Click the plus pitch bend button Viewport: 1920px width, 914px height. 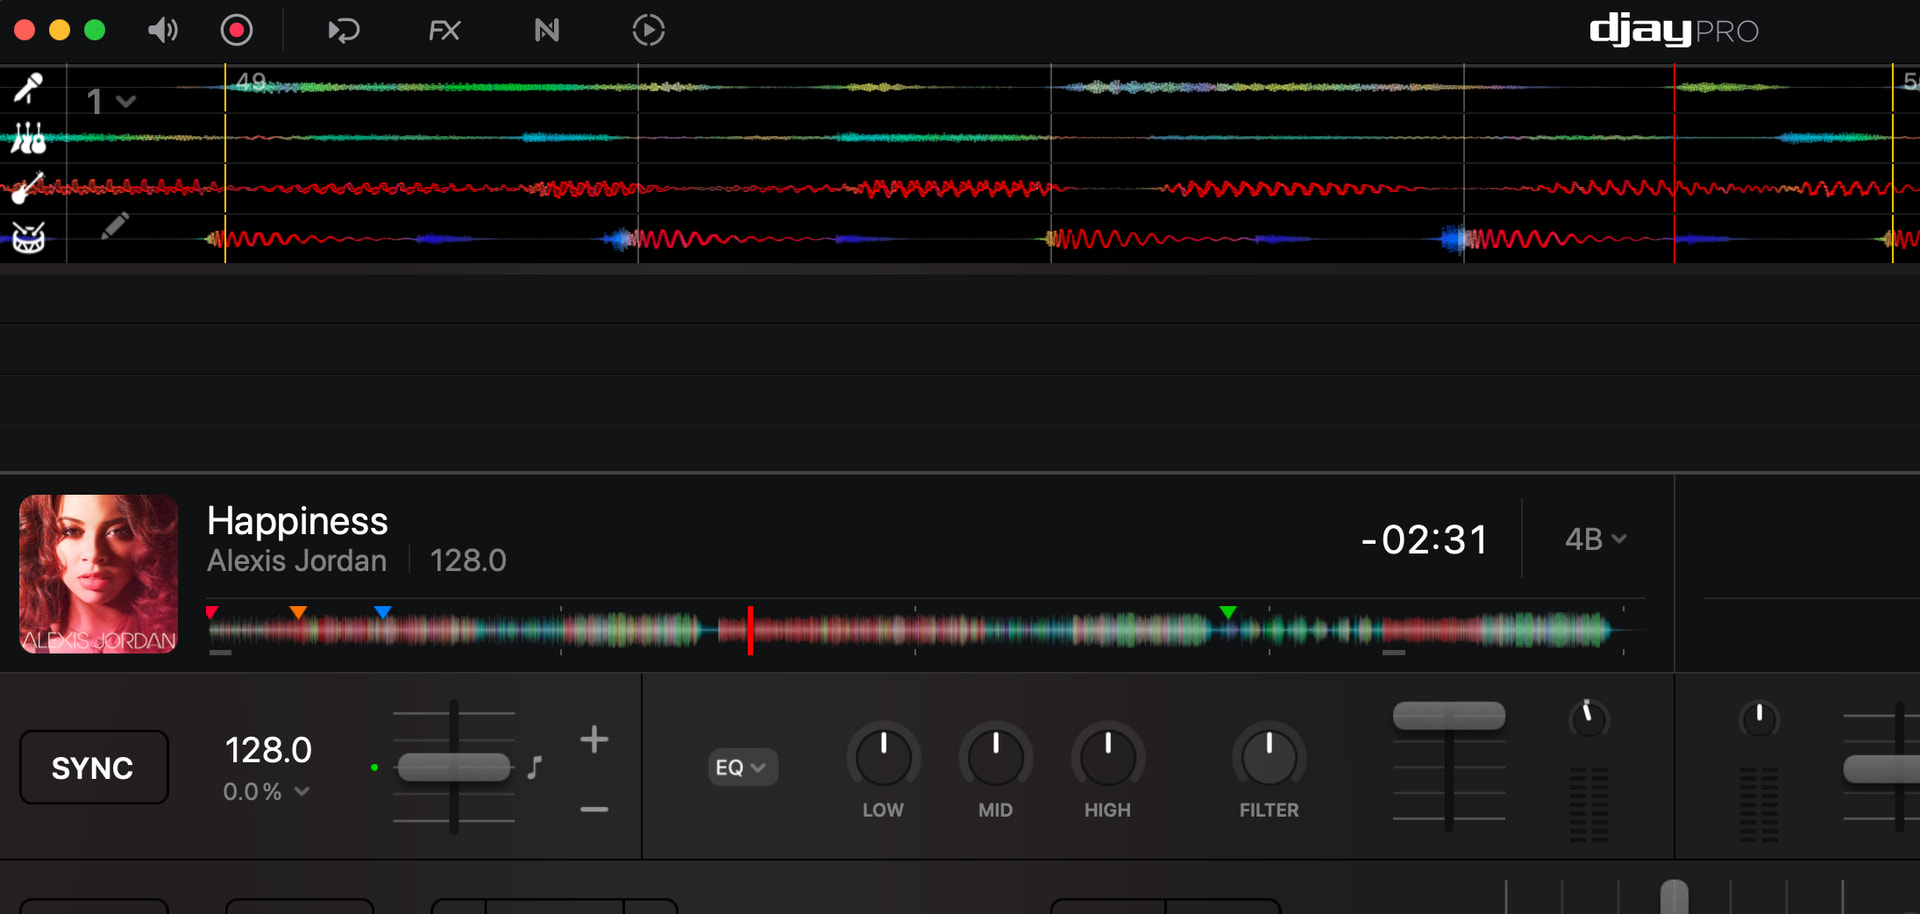(594, 740)
